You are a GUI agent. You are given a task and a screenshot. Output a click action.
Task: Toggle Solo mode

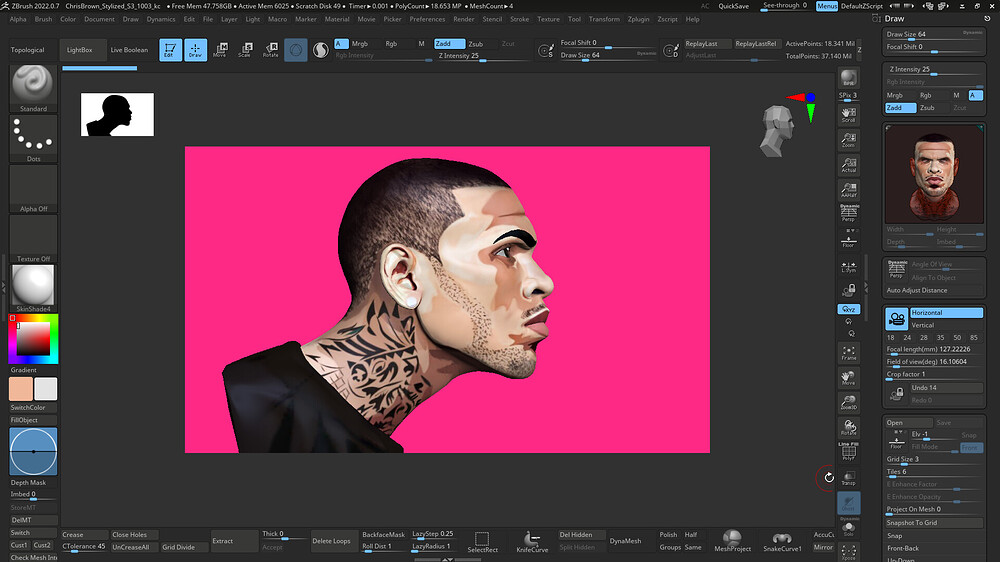click(848, 528)
